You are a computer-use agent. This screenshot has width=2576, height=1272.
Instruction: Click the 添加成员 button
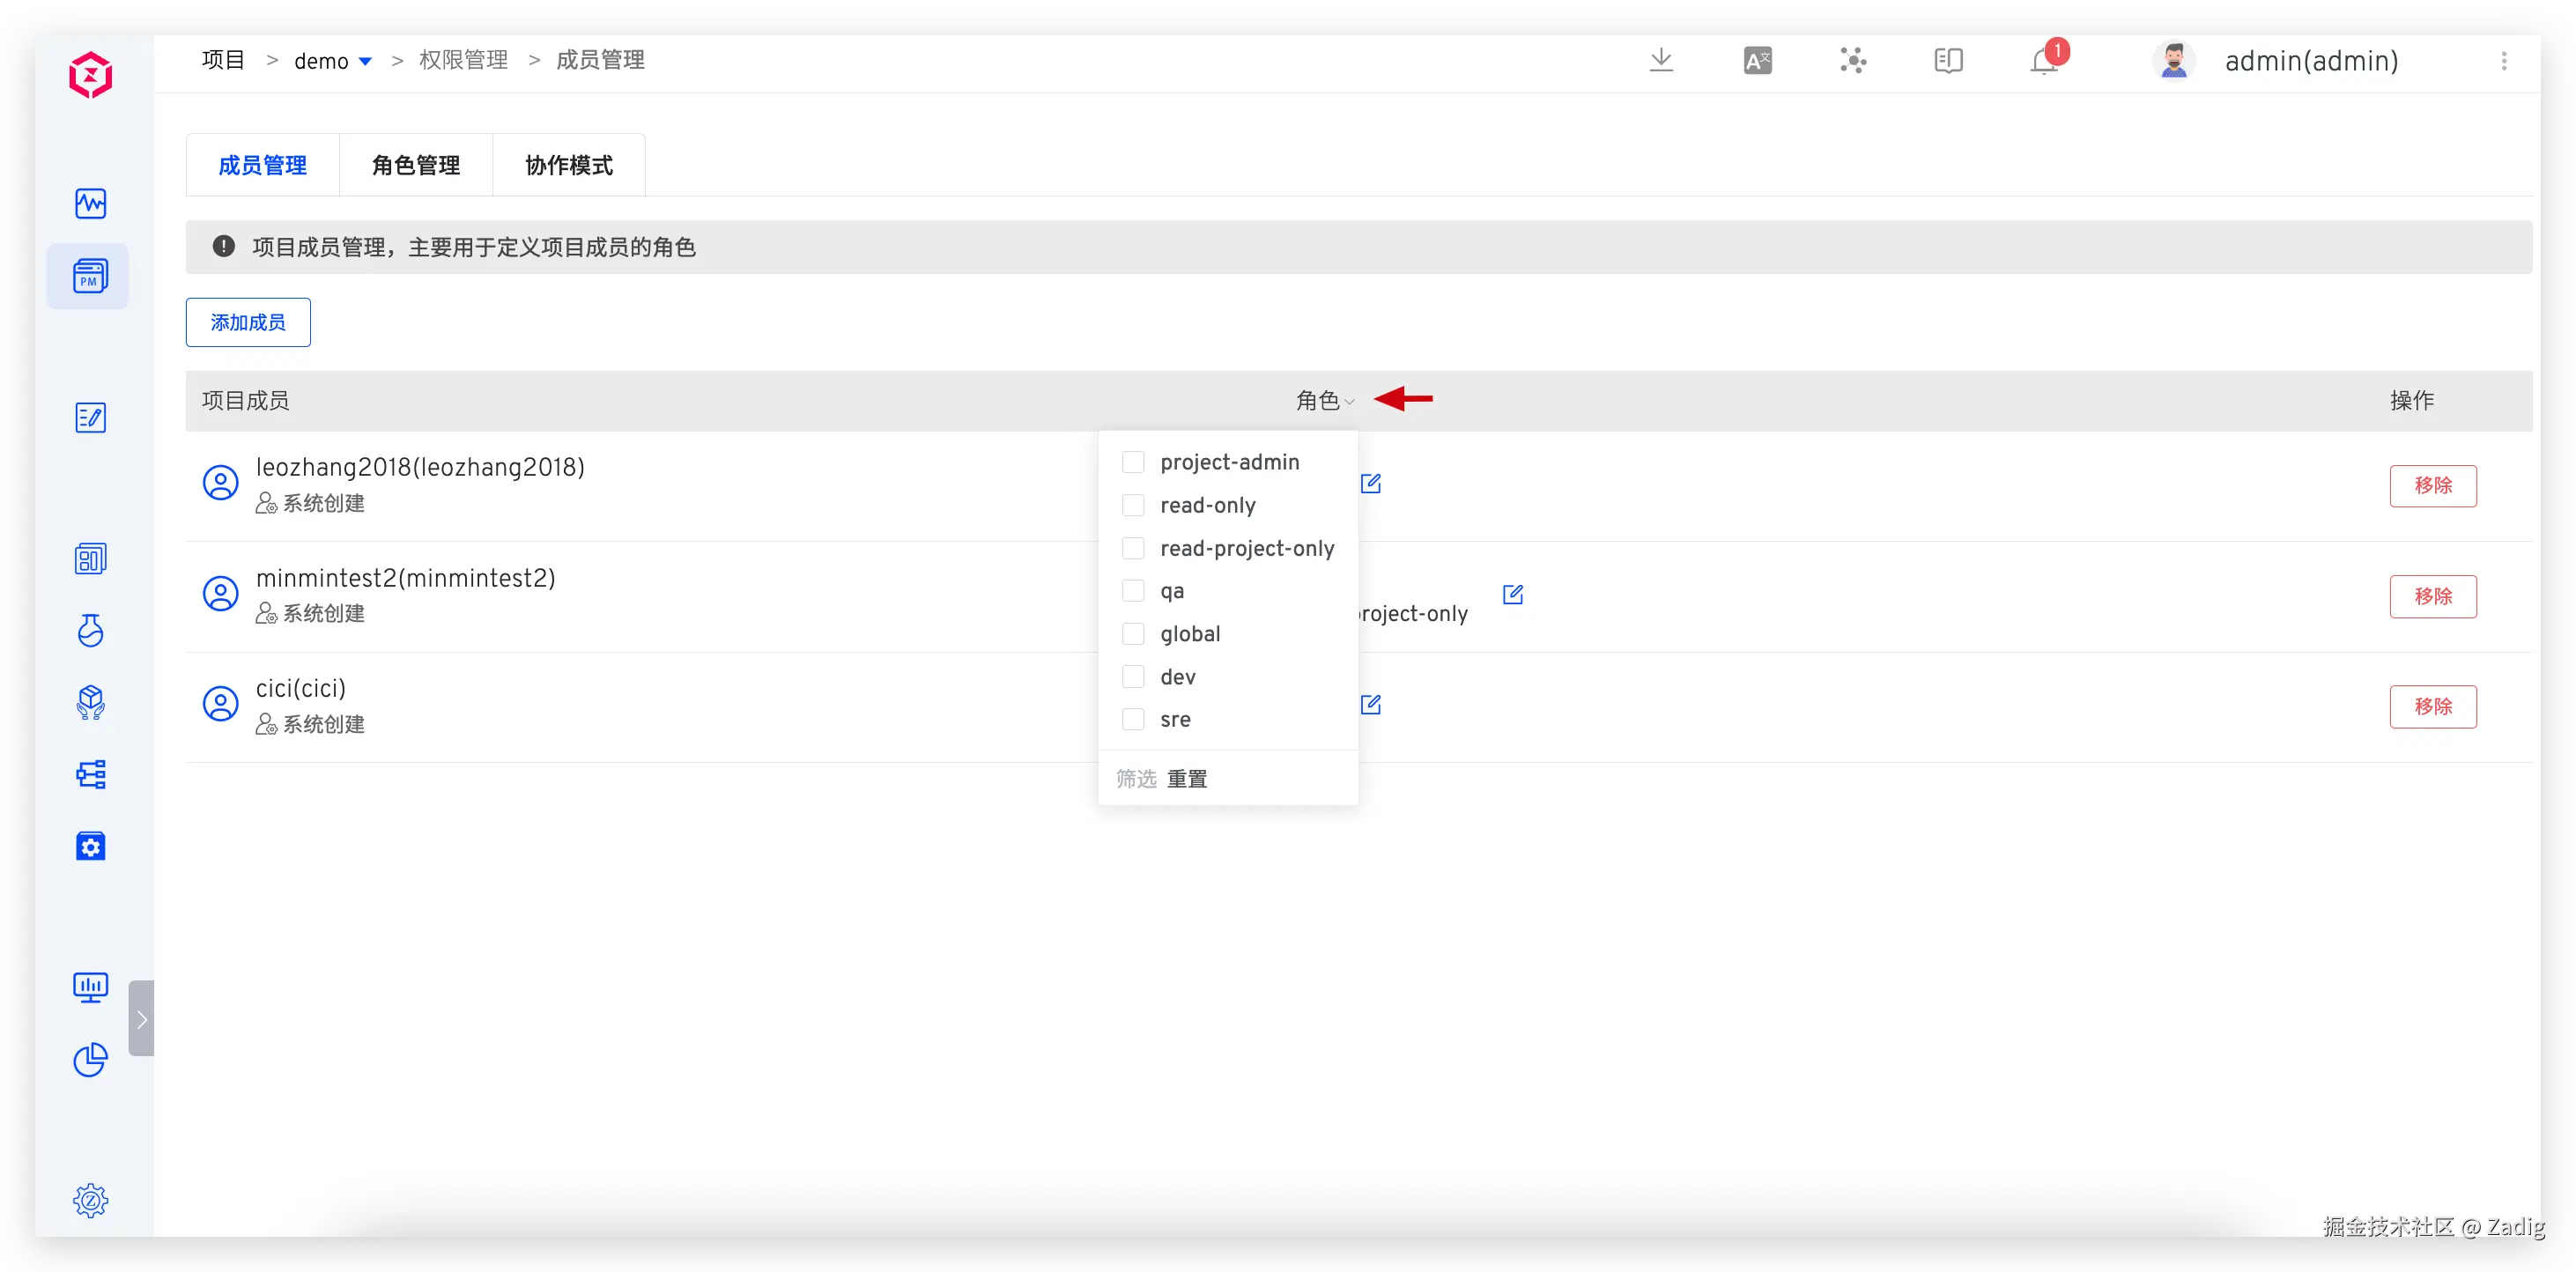[x=248, y=322]
